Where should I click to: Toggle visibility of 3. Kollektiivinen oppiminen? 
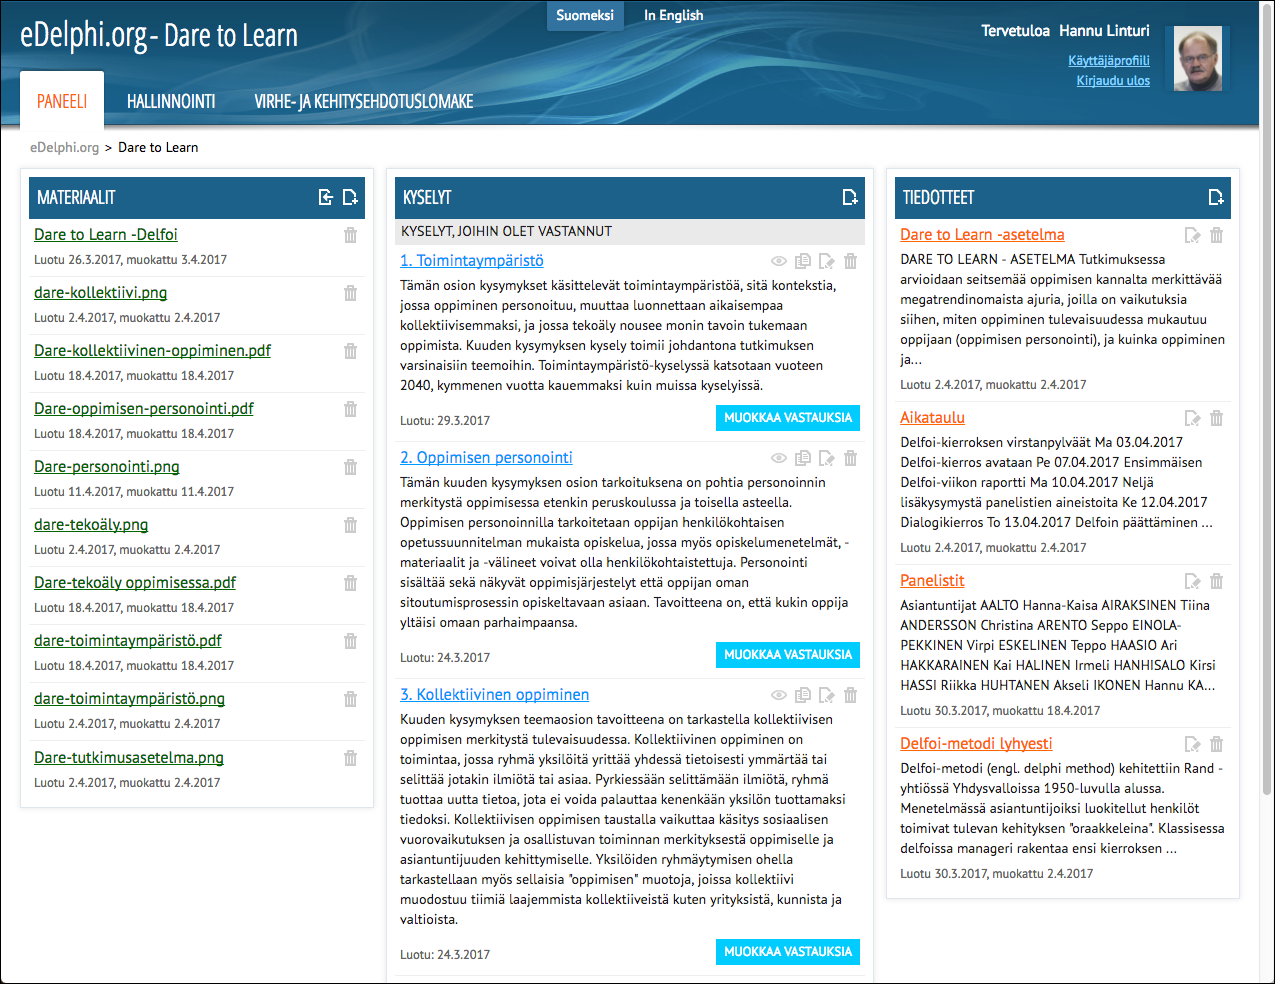pos(778,695)
